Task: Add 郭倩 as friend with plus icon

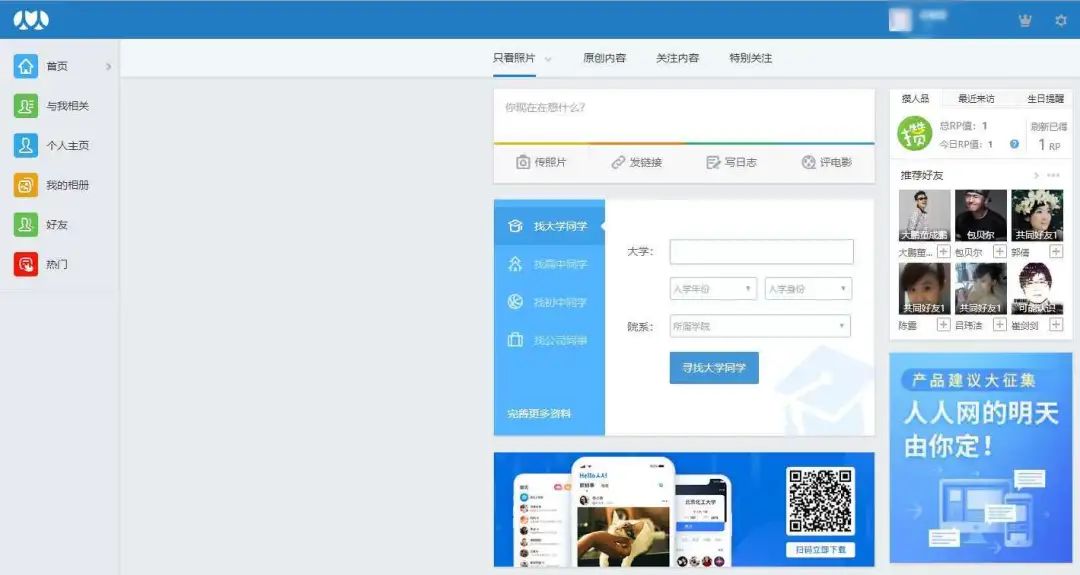Action: [1055, 252]
